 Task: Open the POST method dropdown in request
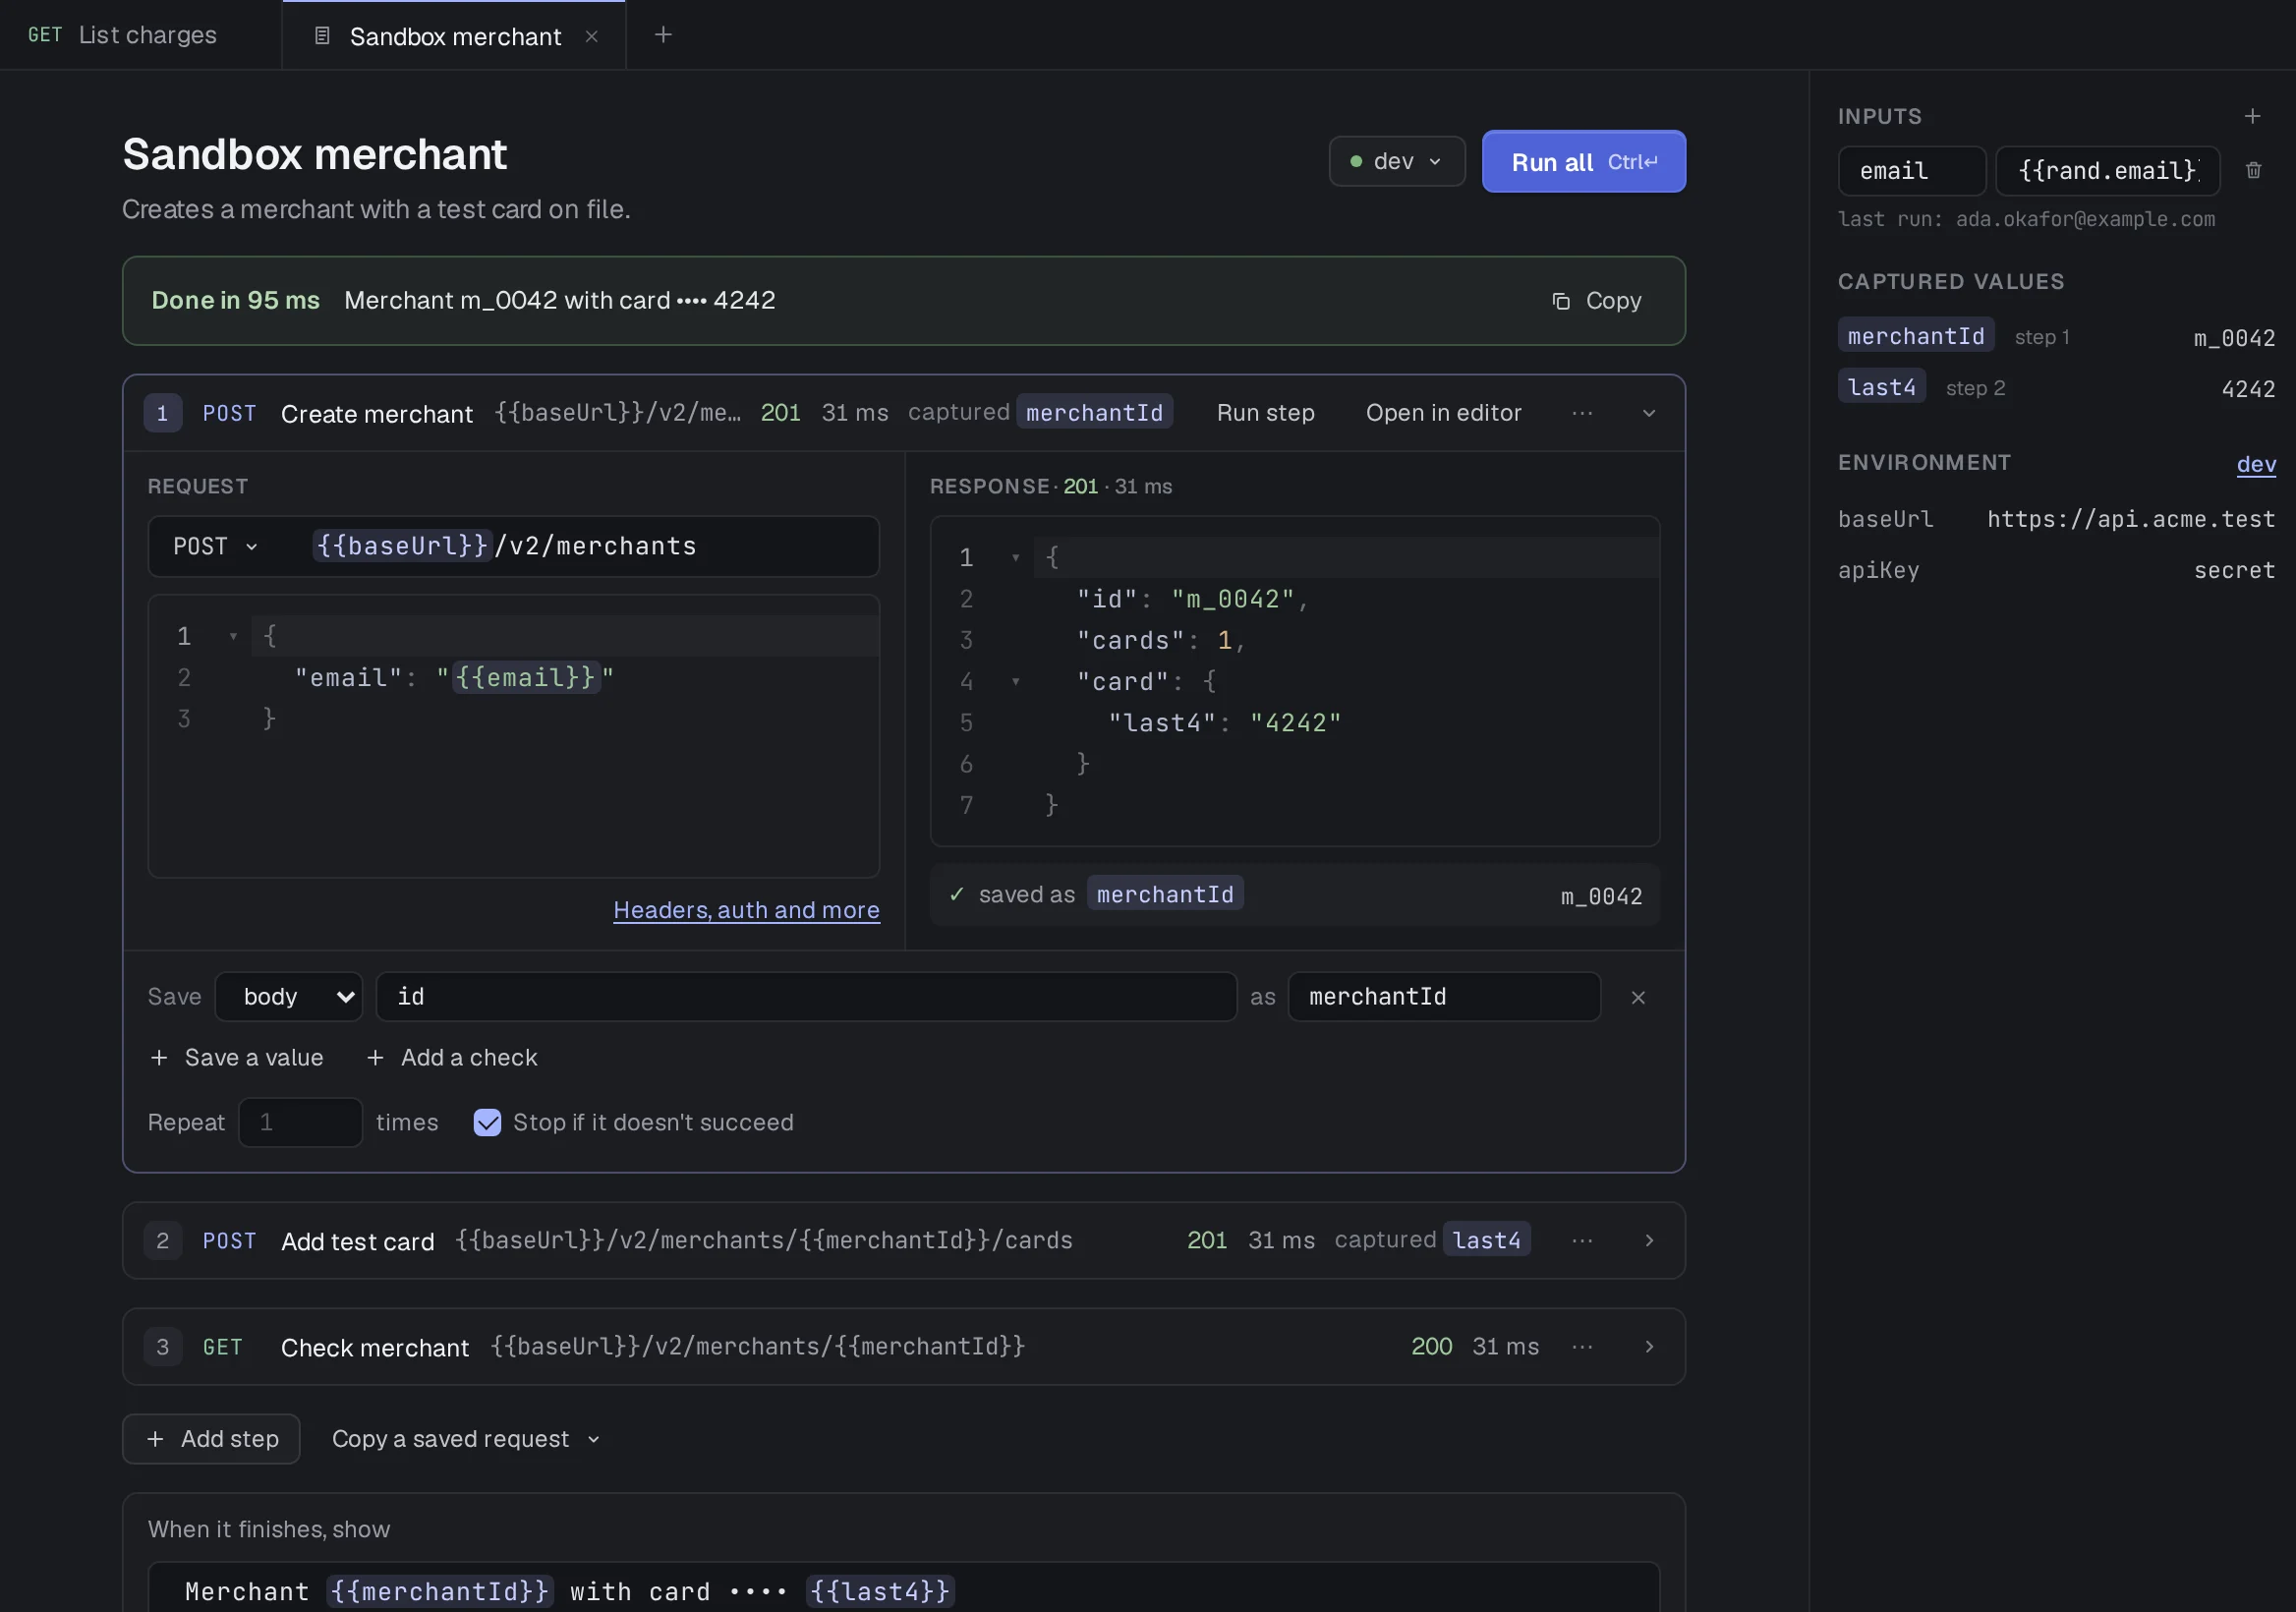pyautogui.click(x=216, y=546)
